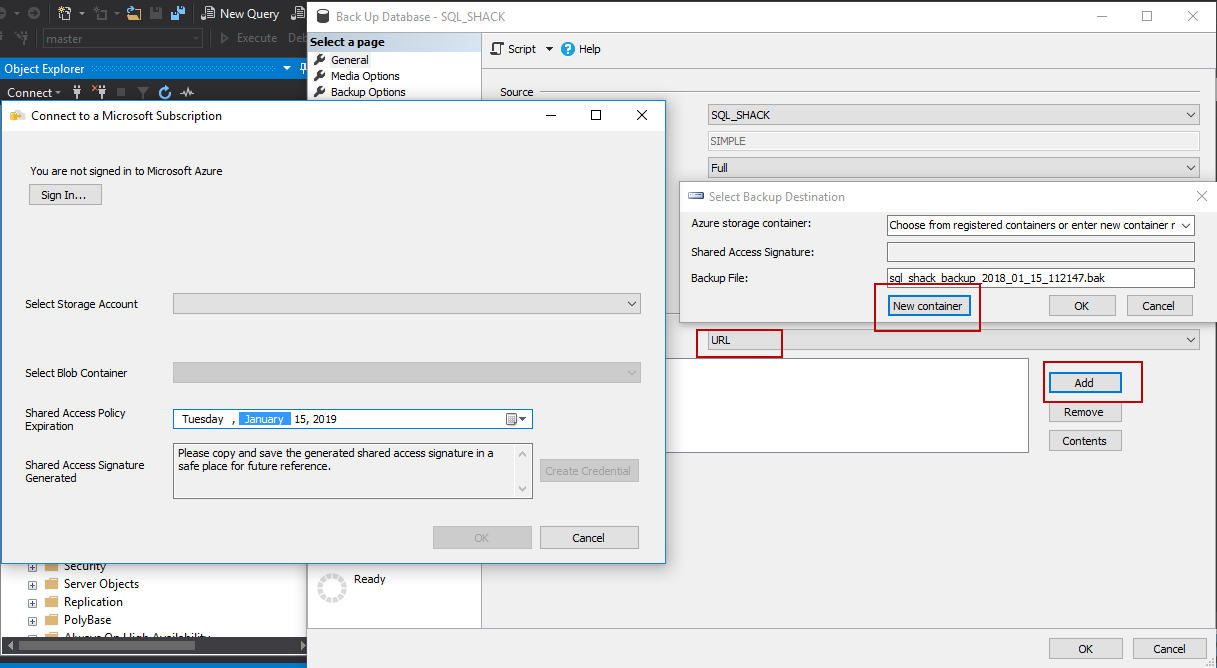Screen dimensions: 1217x668
Task: Click the New container button
Action: pyautogui.click(x=928, y=306)
